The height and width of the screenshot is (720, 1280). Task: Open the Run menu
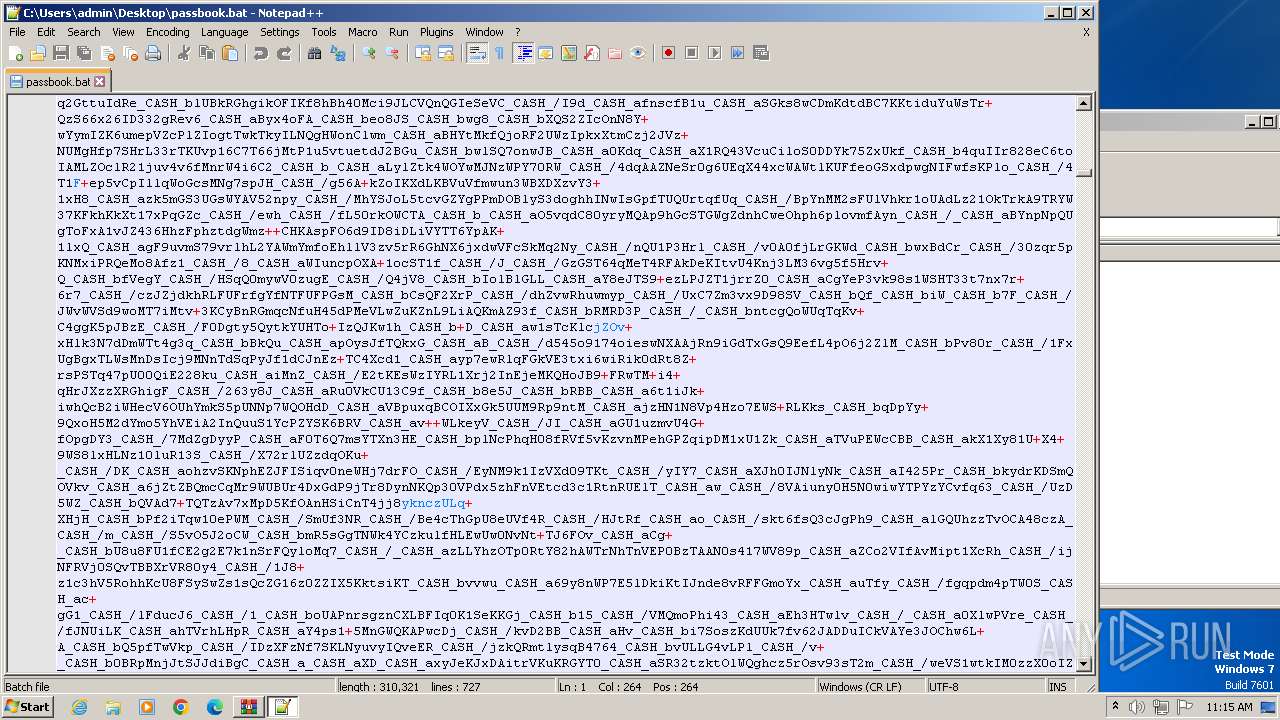point(399,32)
